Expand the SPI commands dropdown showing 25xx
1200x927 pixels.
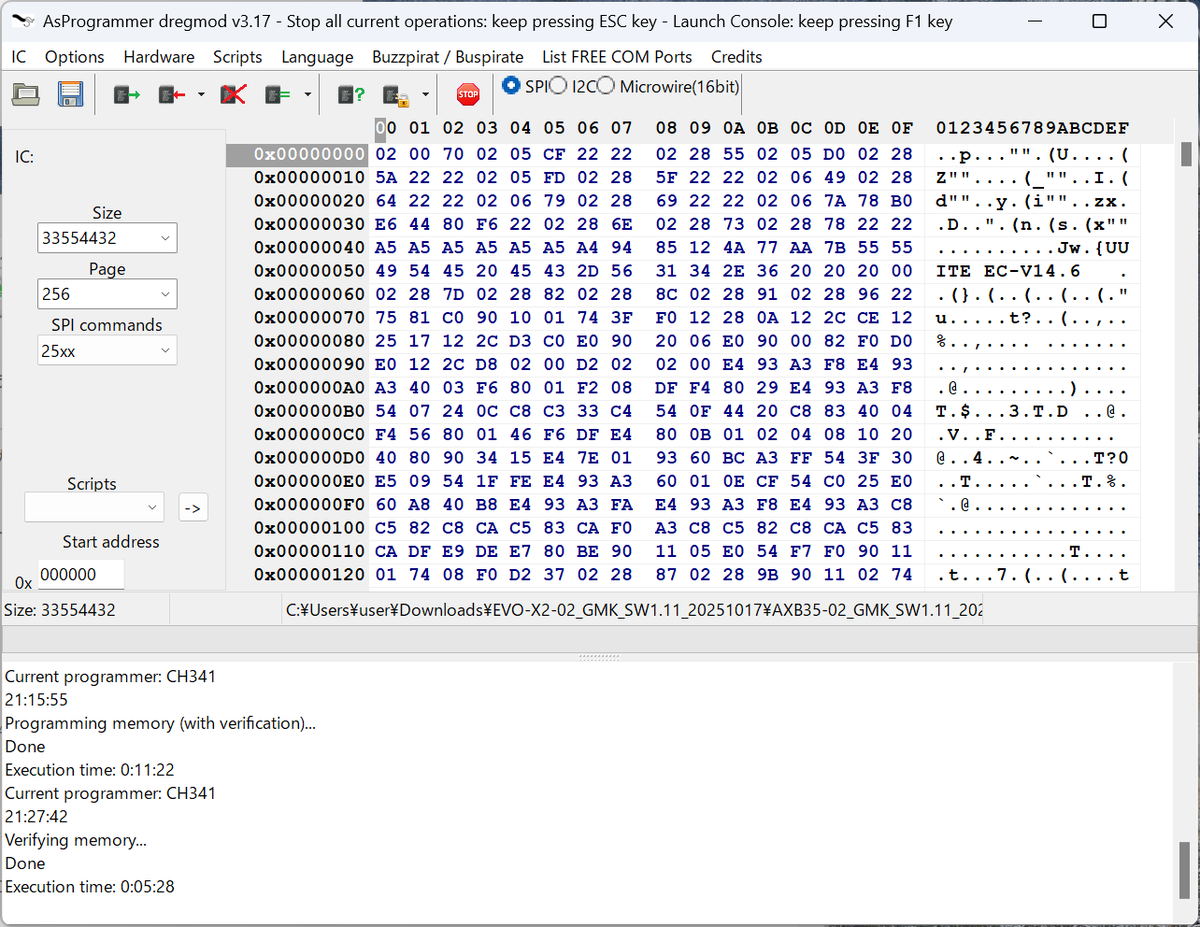[108, 351]
